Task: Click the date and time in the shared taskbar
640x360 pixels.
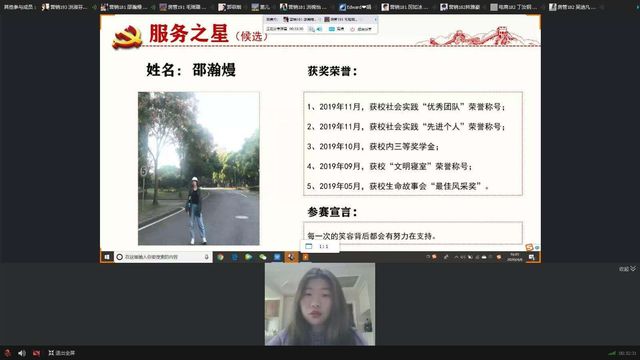Action: (514, 257)
